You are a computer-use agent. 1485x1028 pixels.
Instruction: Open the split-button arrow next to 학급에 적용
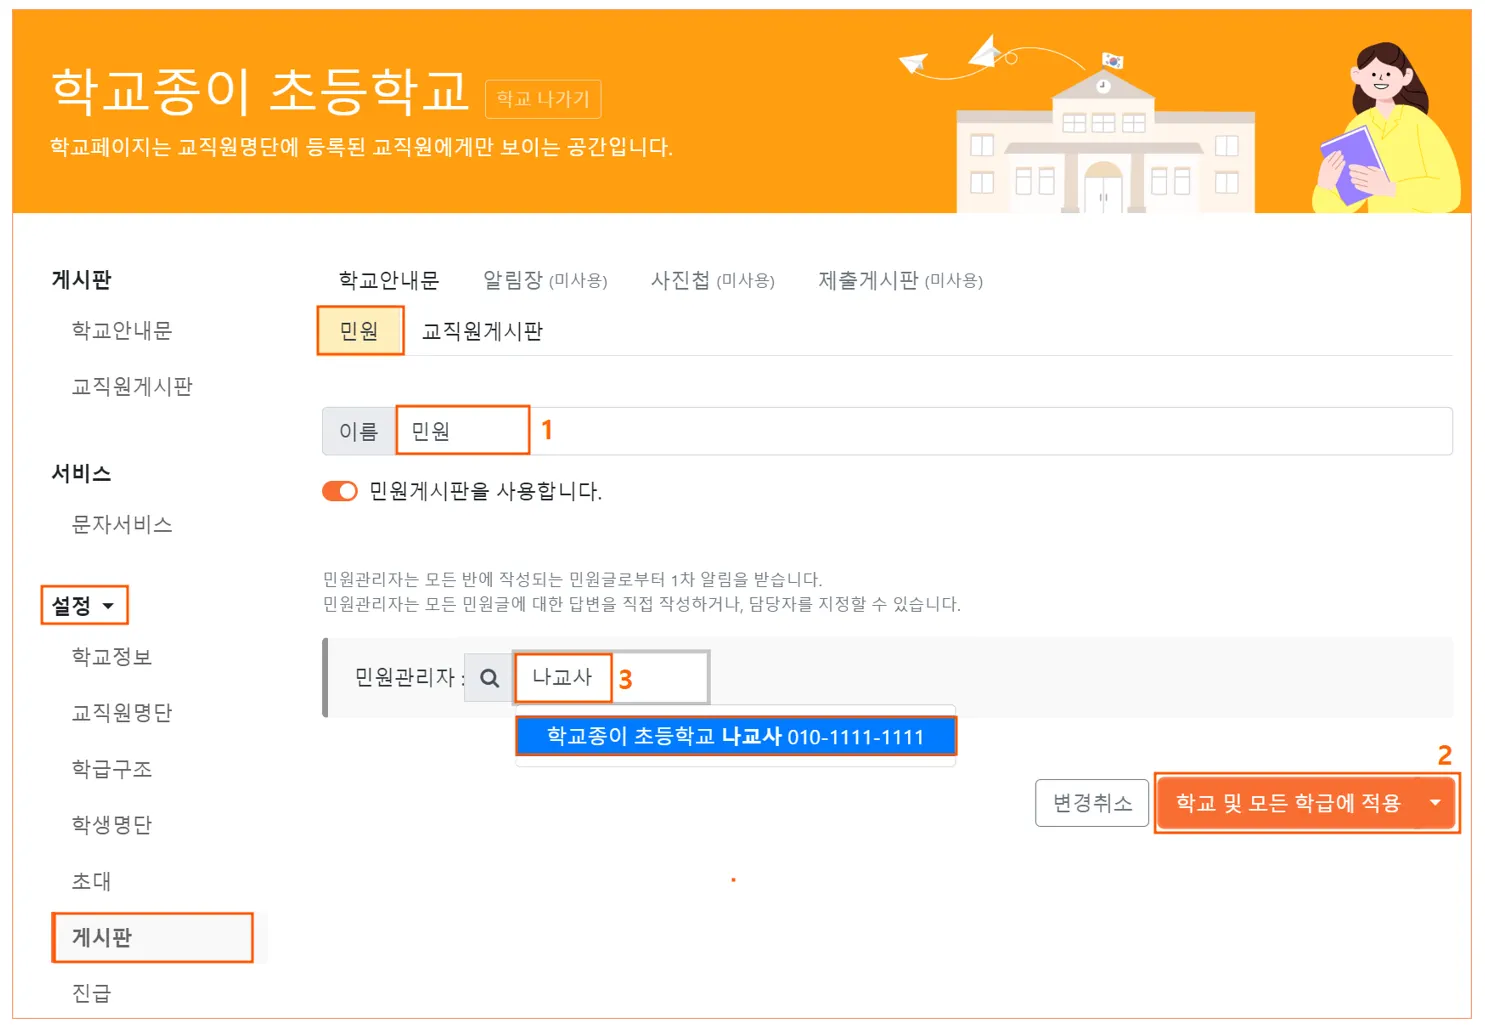1435,803
